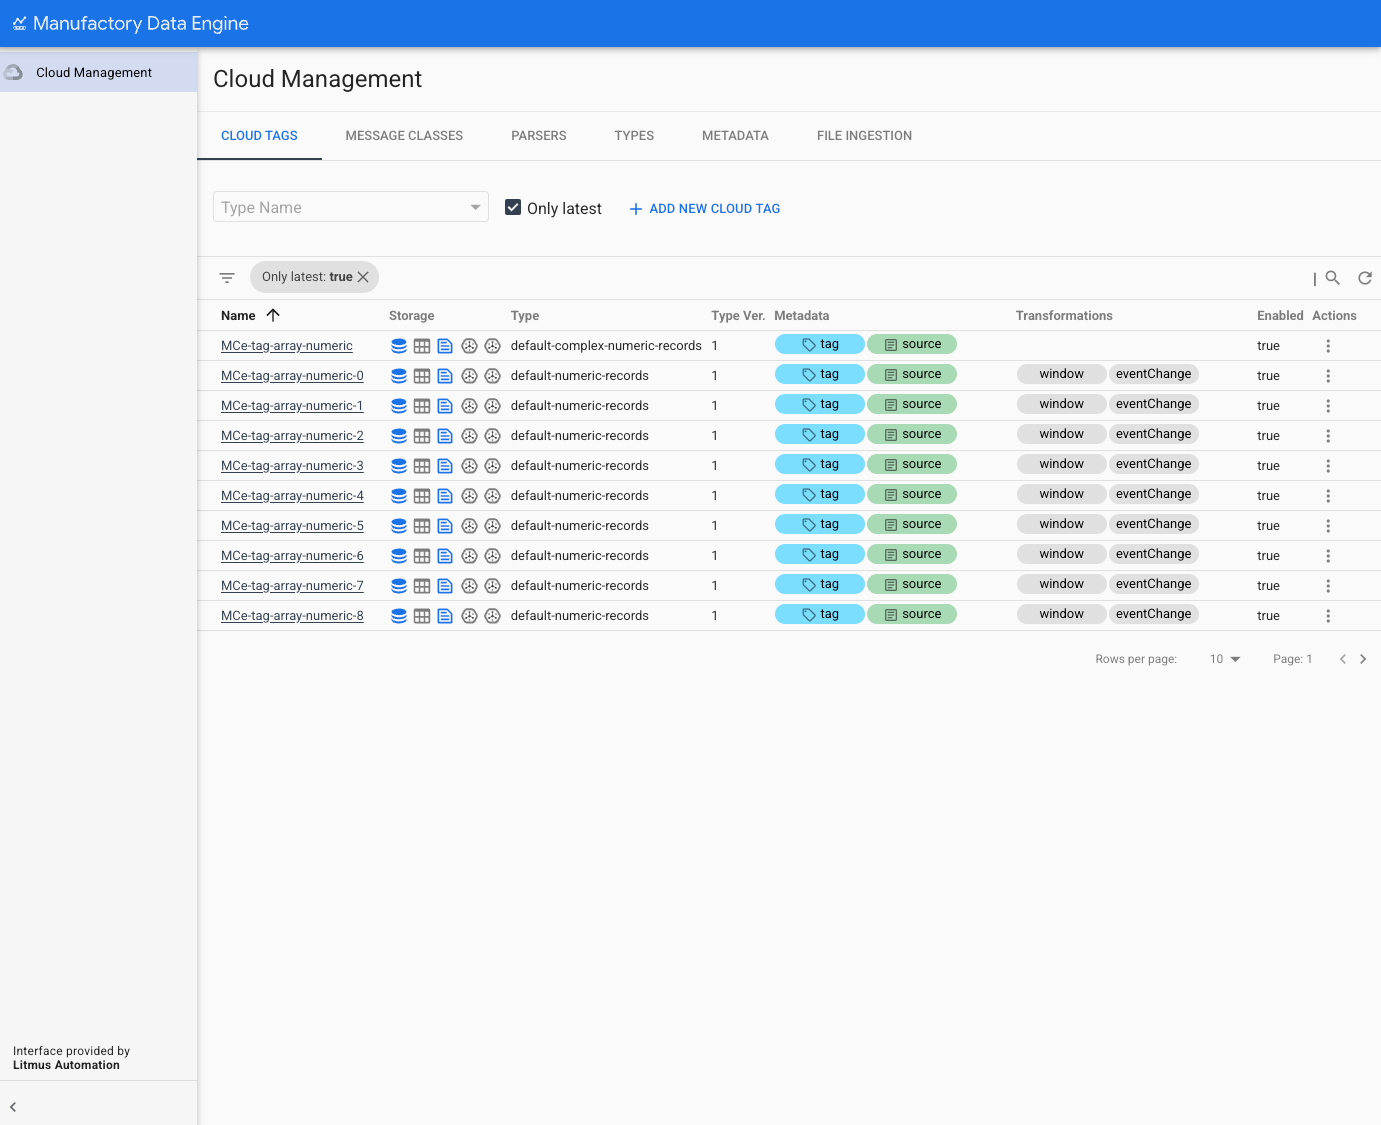The image size is (1381, 1125).
Task: Open the actions menu for MCe-tag-array-numeric-8
Action: [1328, 615]
